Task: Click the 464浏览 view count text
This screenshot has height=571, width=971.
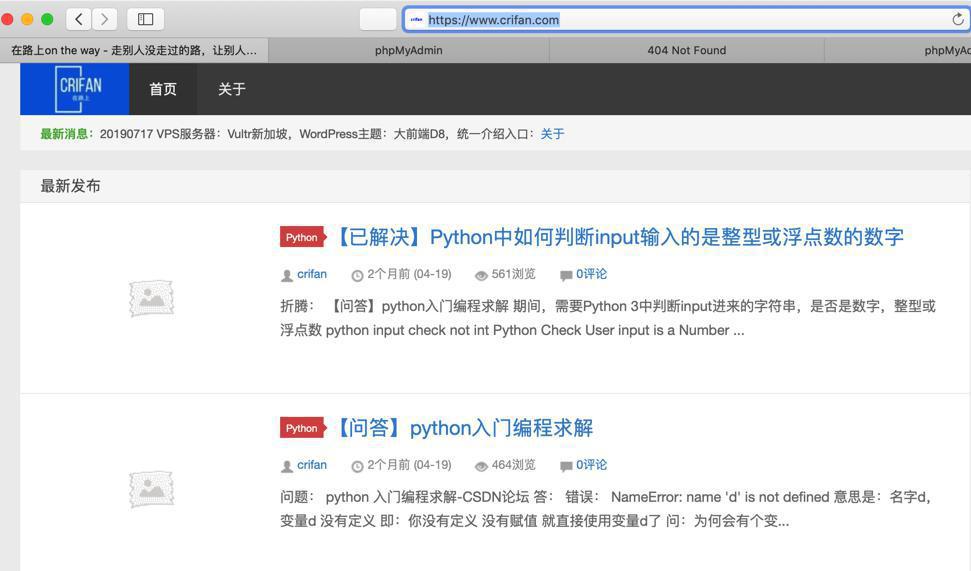Action: (x=513, y=464)
